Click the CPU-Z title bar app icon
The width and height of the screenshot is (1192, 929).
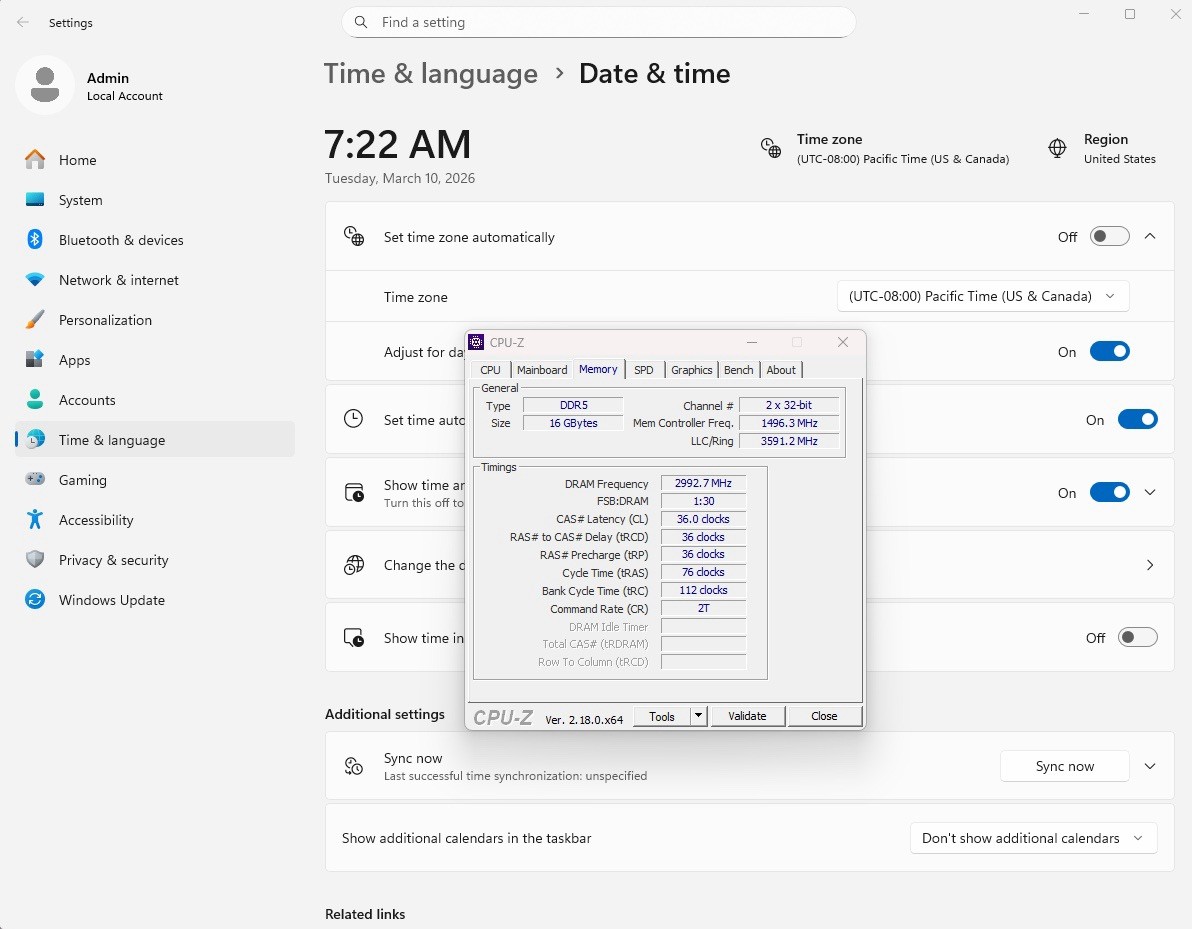pos(477,343)
